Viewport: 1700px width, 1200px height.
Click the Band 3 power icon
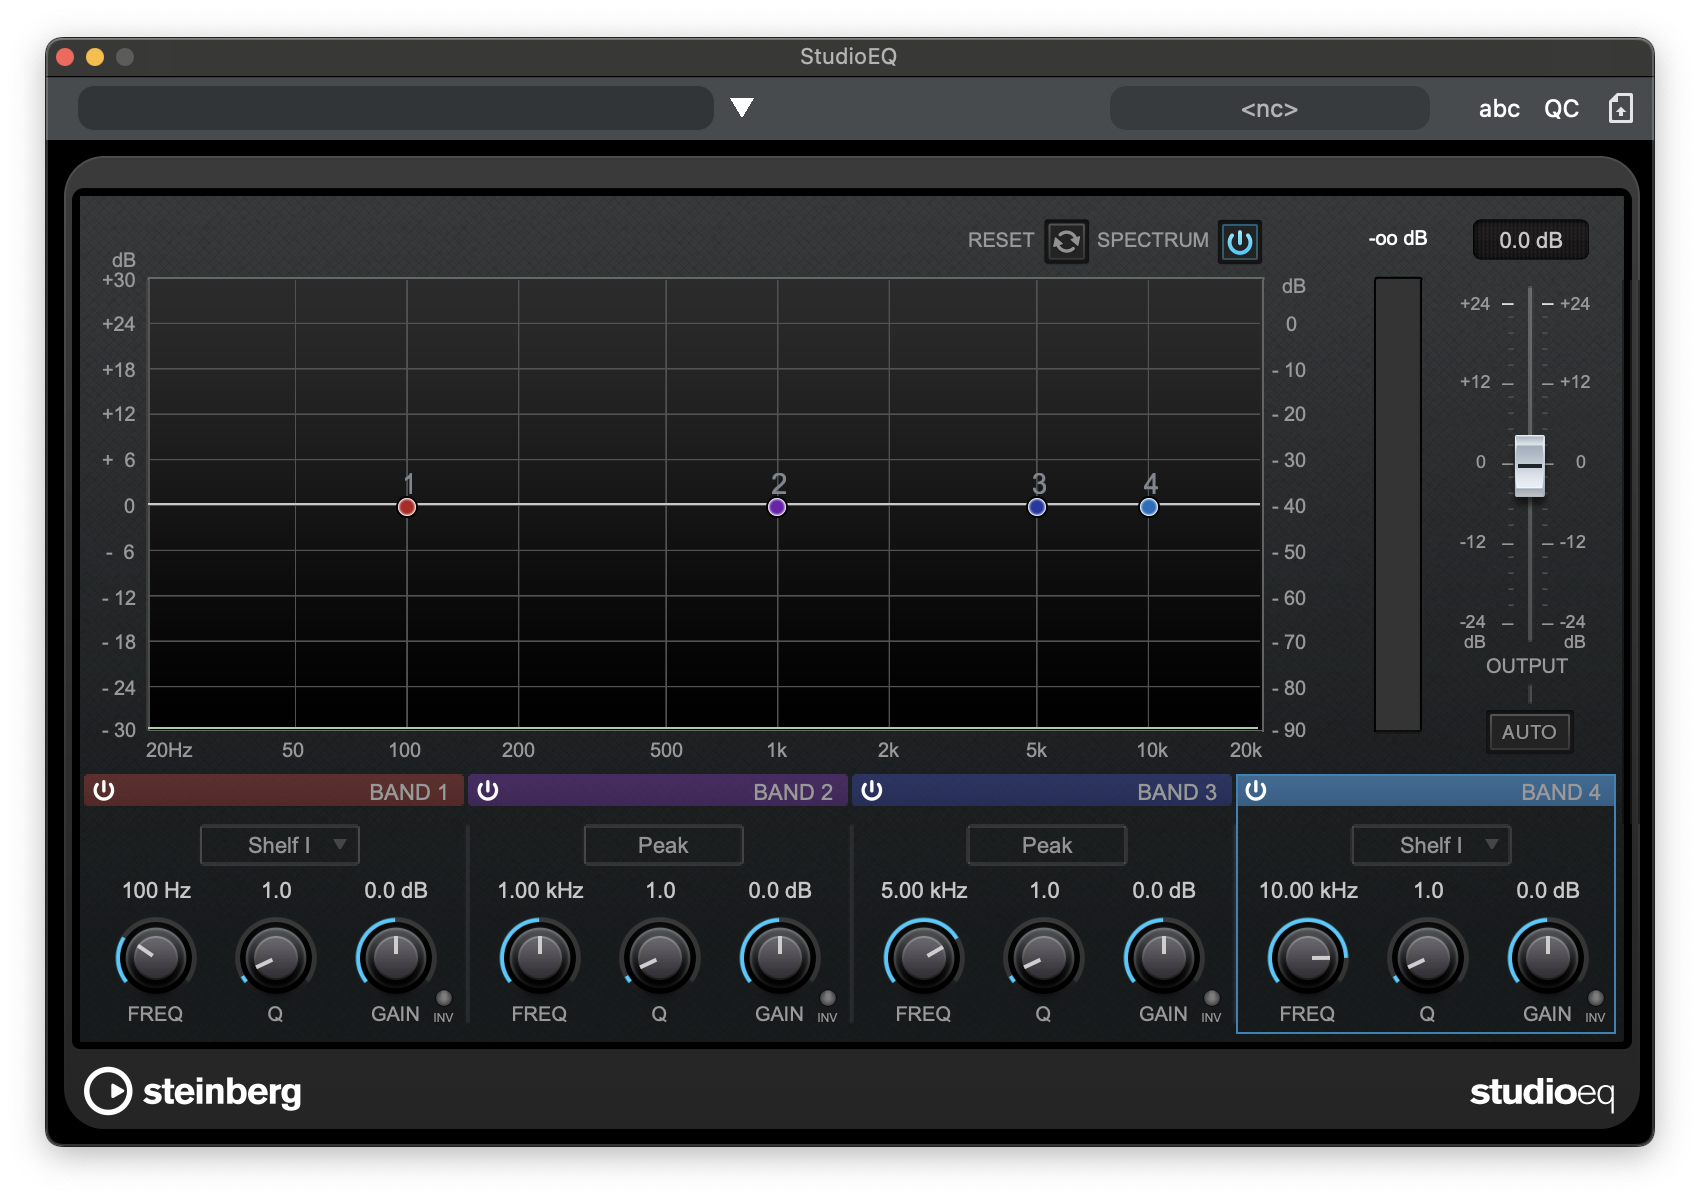click(x=872, y=791)
